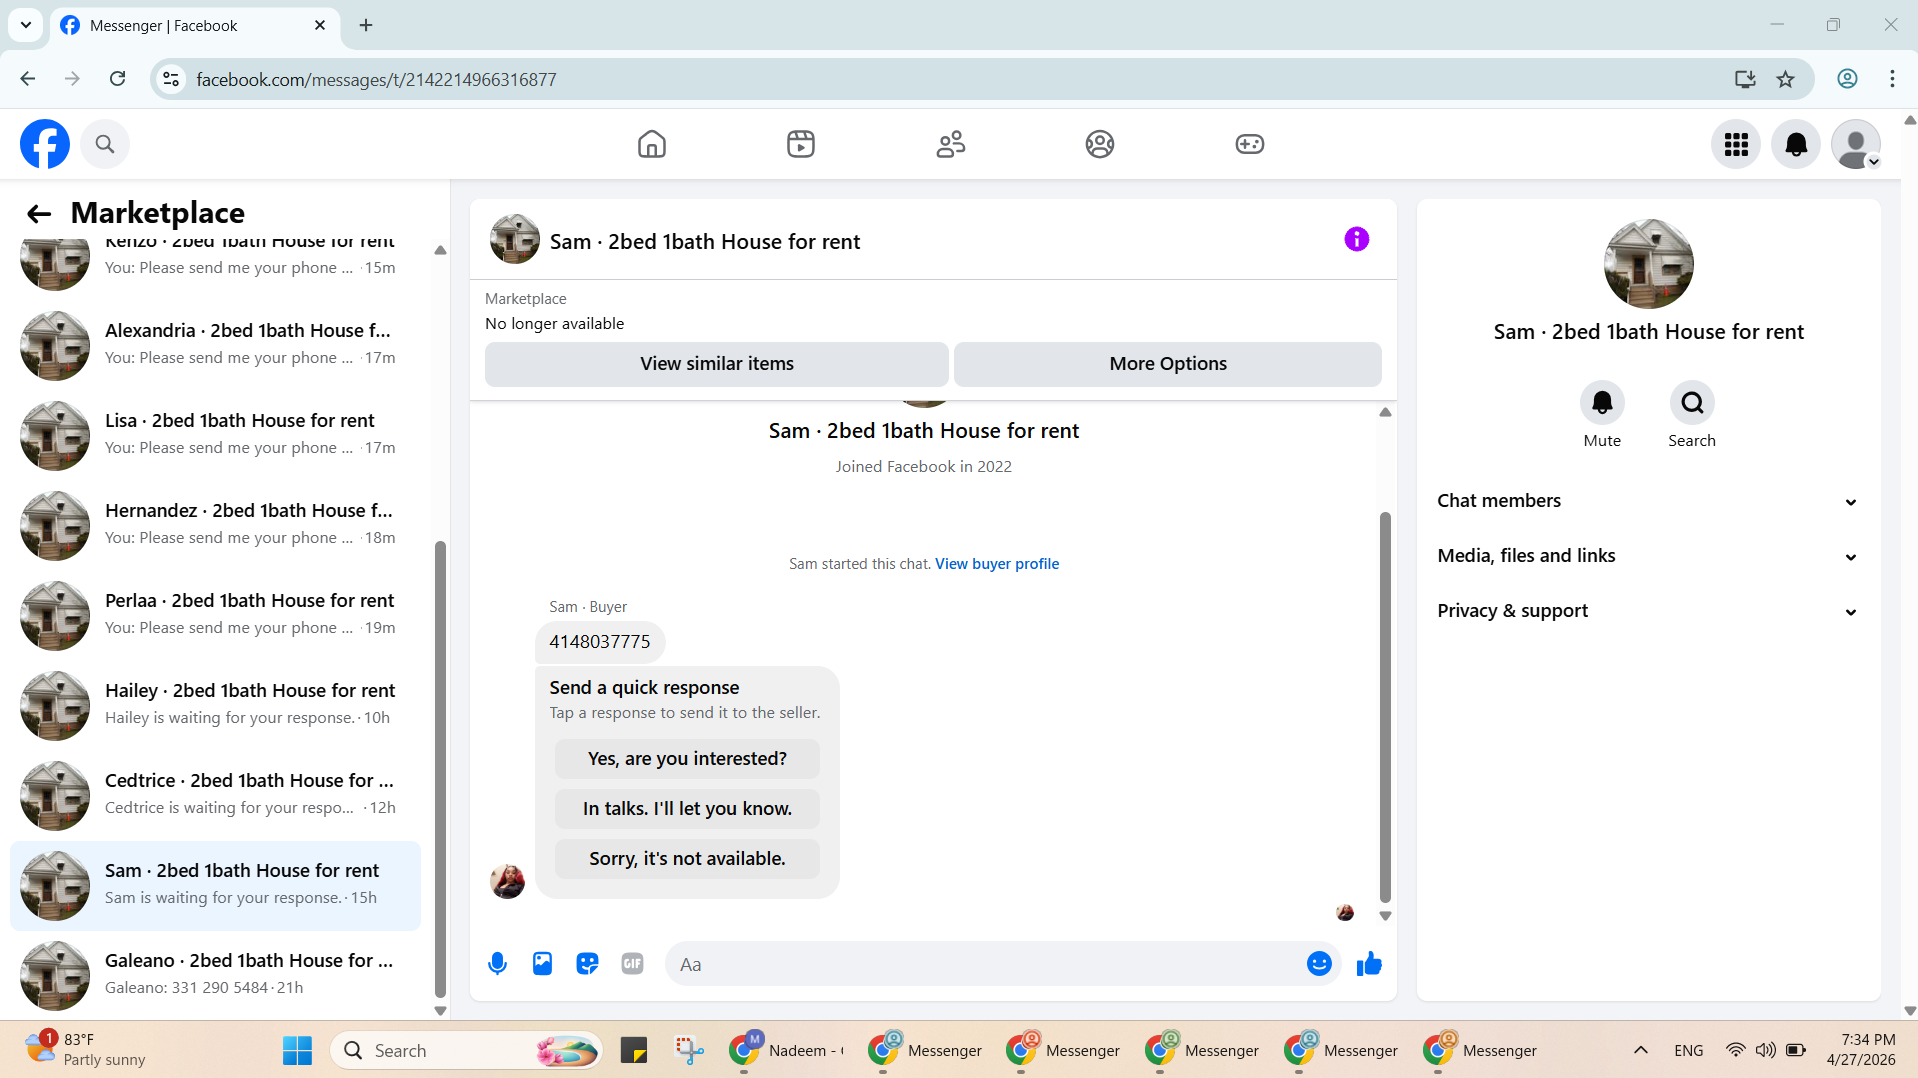The width and height of the screenshot is (1918, 1078).
Task: Install app icon in the address bar
Action: click(1745, 79)
